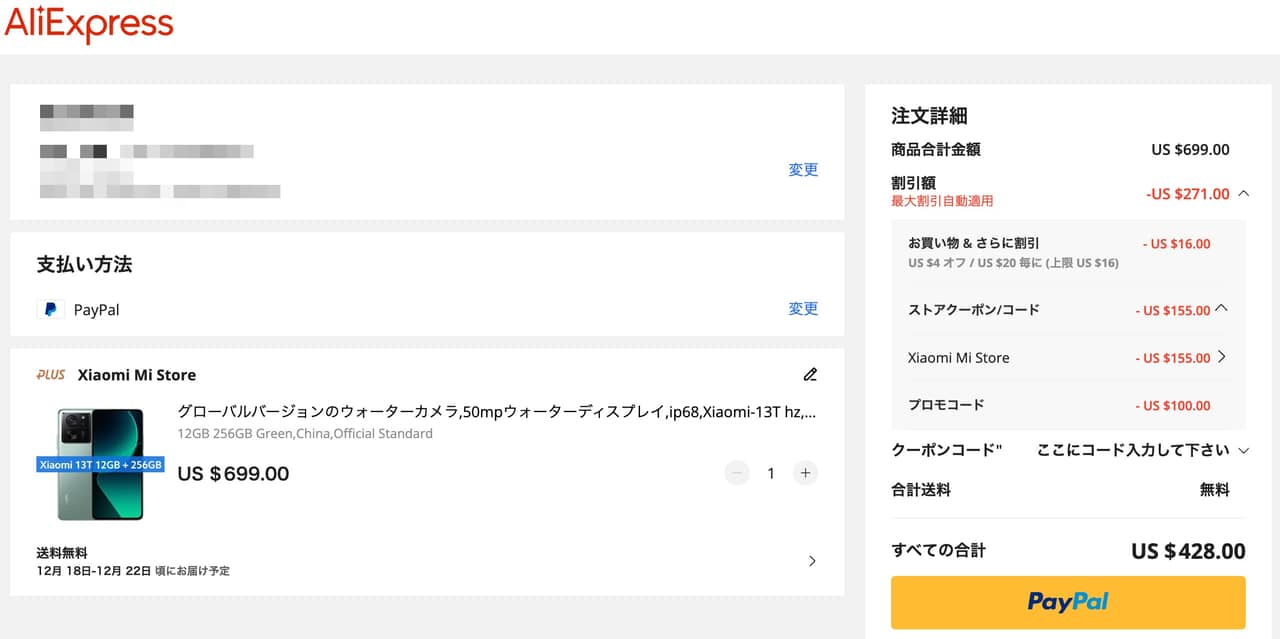Open Xiaomi Mi Store coupon details arrow
Image resolution: width=1280 pixels, height=639 pixels.
[1221, 357]
